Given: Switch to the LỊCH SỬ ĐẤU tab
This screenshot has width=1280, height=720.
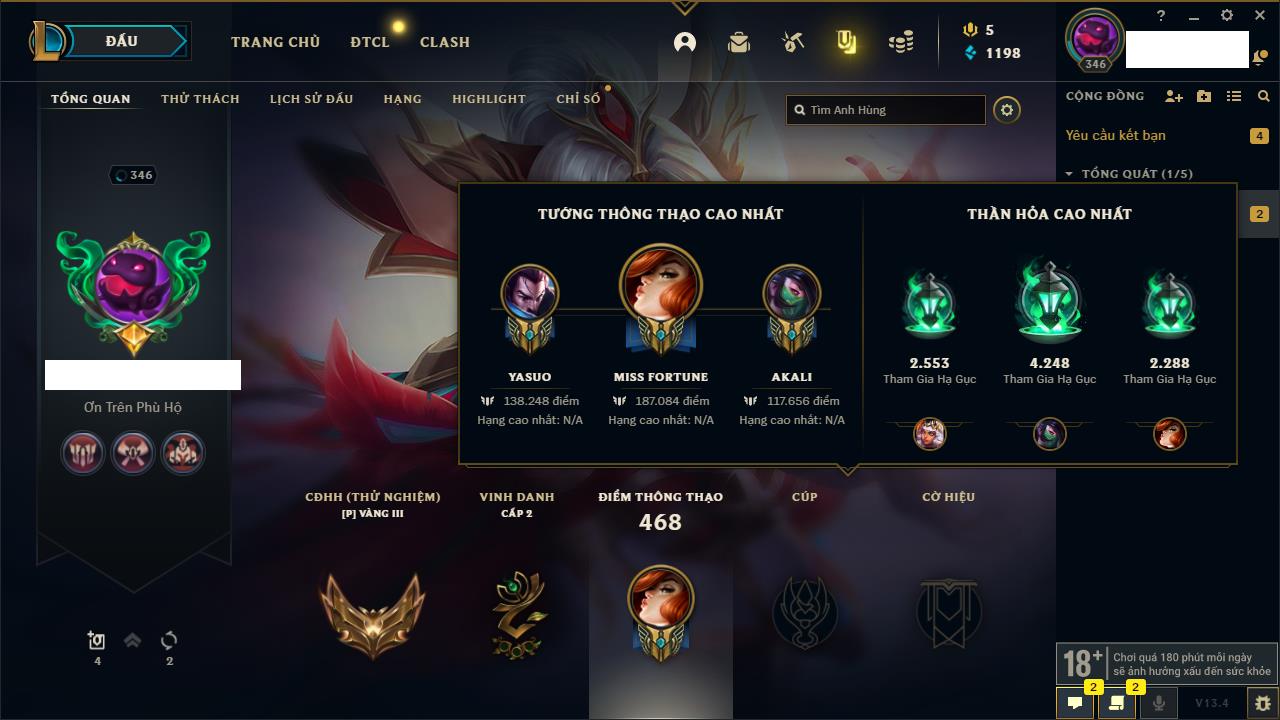Looking at the screenshot, I should pyautogui.click(x=311, y=99).
